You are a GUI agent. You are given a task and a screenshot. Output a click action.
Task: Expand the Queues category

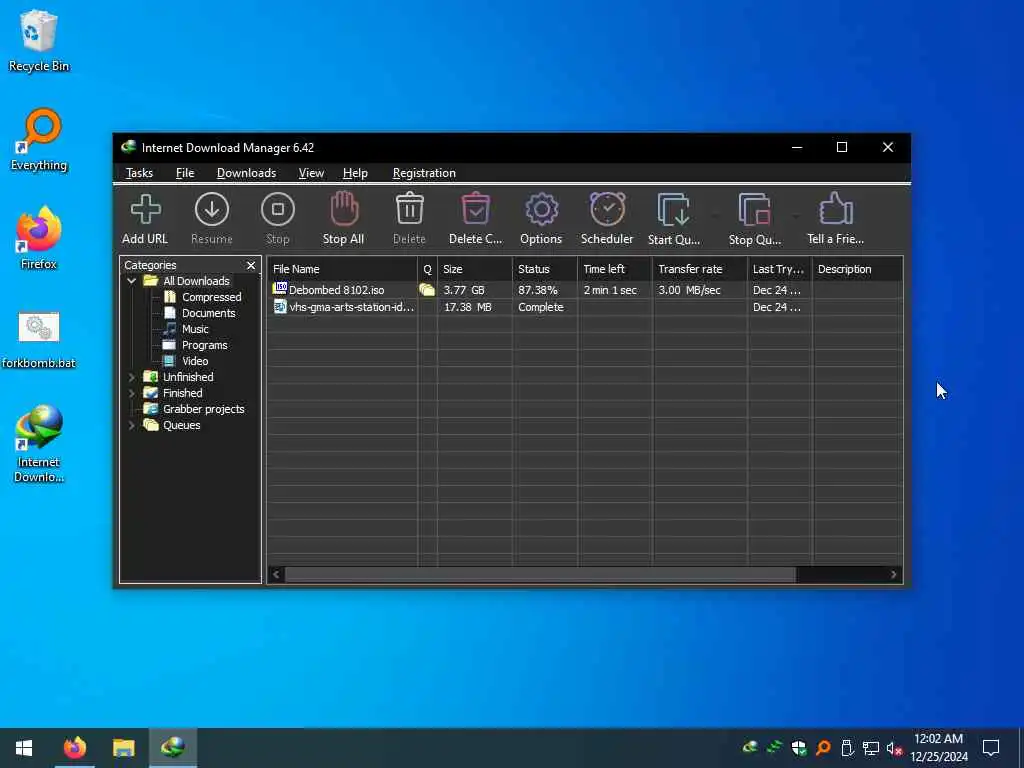pyautogui.click(x=131, y=425)
